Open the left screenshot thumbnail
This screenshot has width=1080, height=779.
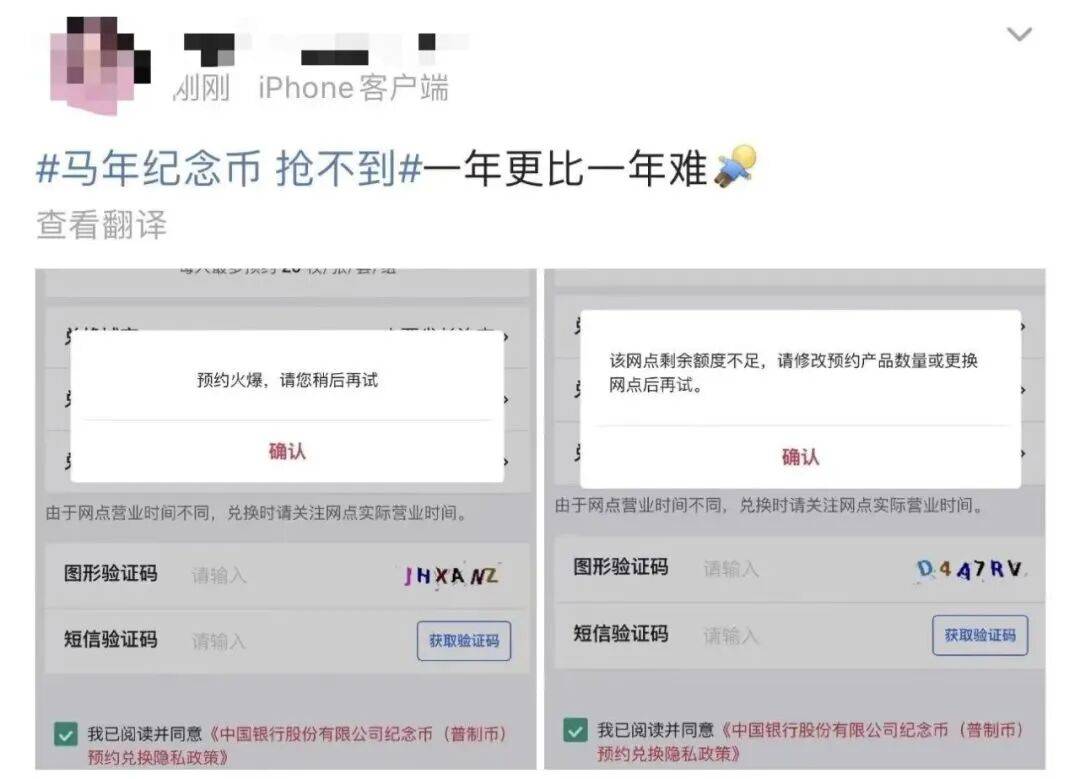(x=286, y=519)
